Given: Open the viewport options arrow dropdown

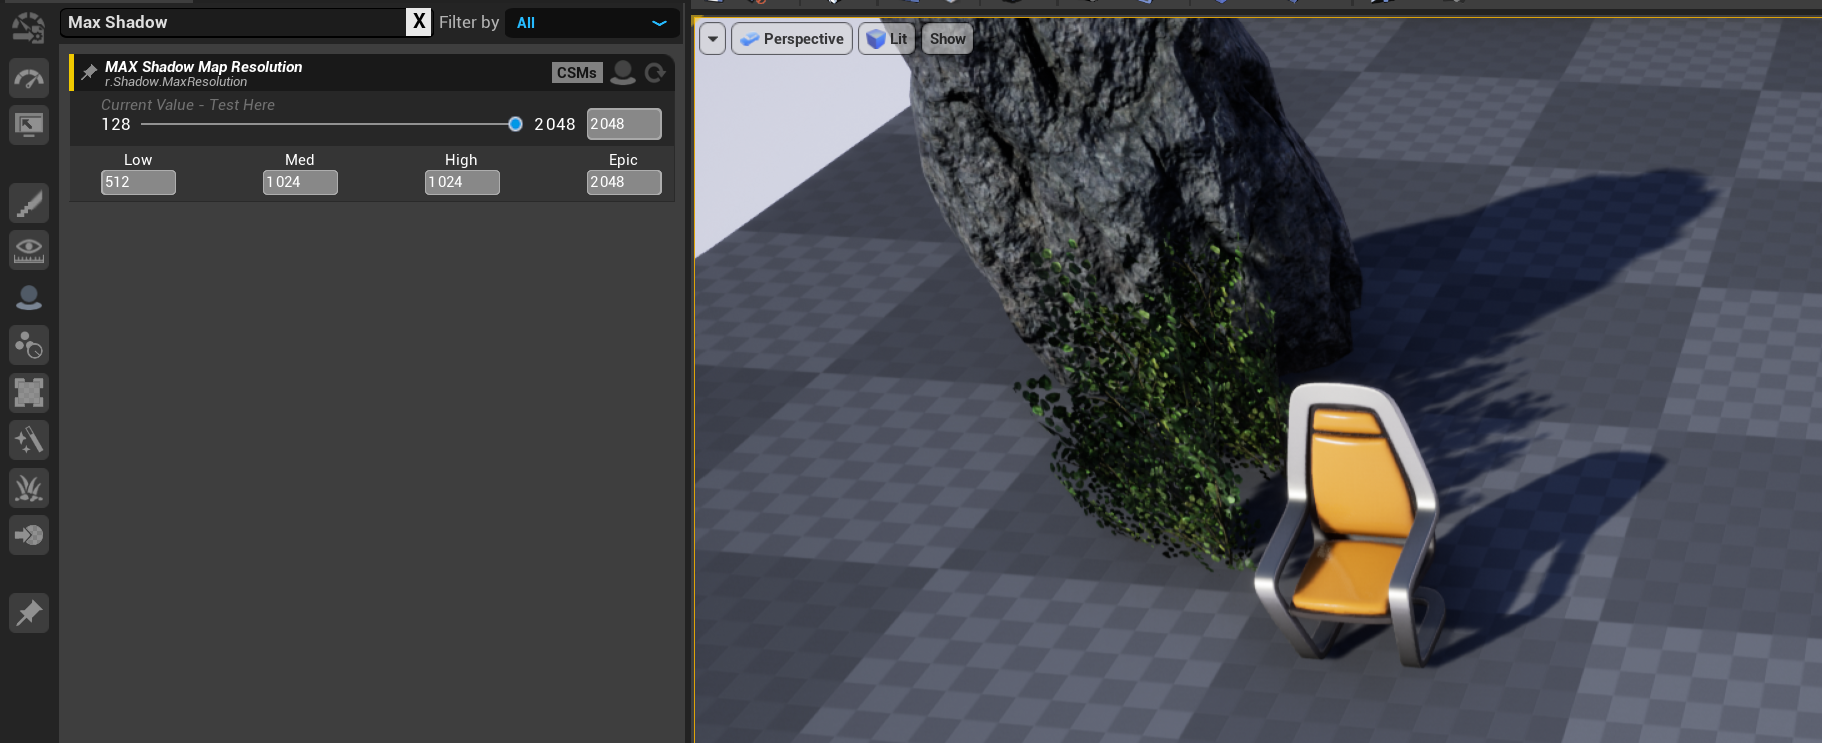Looking at the screenshot, I should pyautogui.click(x=712, y=39).
